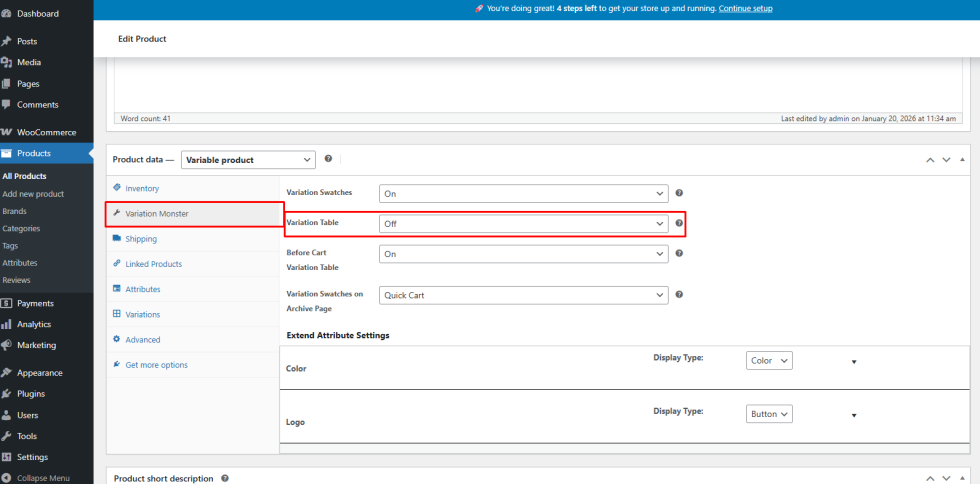Click the Marketing megaphone icon
The image size is (980, 484).
click(x=7, y=345)
